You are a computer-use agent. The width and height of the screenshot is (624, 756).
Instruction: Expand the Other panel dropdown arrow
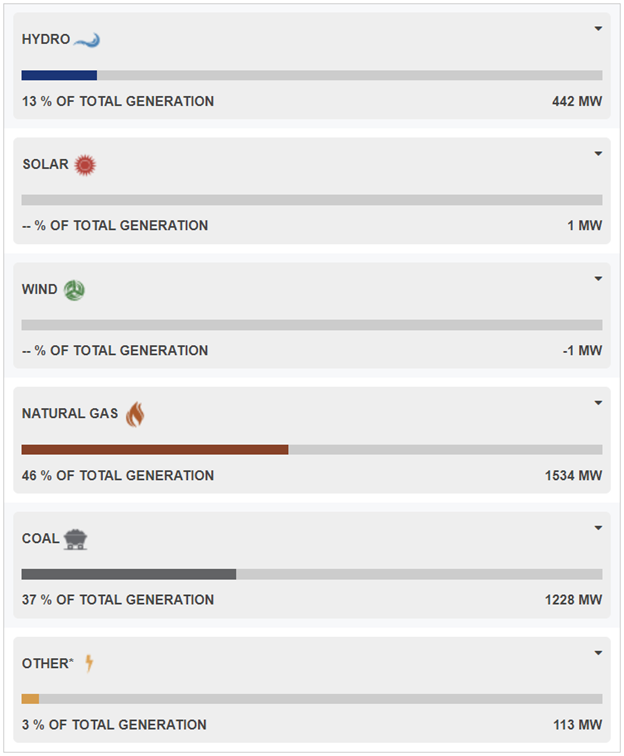pos(598,653)
